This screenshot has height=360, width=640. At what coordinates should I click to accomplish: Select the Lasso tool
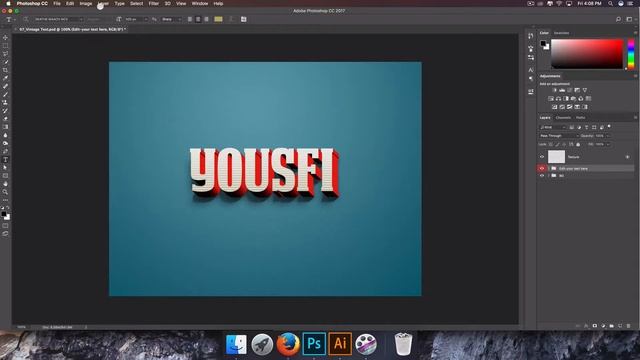coord(5,54)
